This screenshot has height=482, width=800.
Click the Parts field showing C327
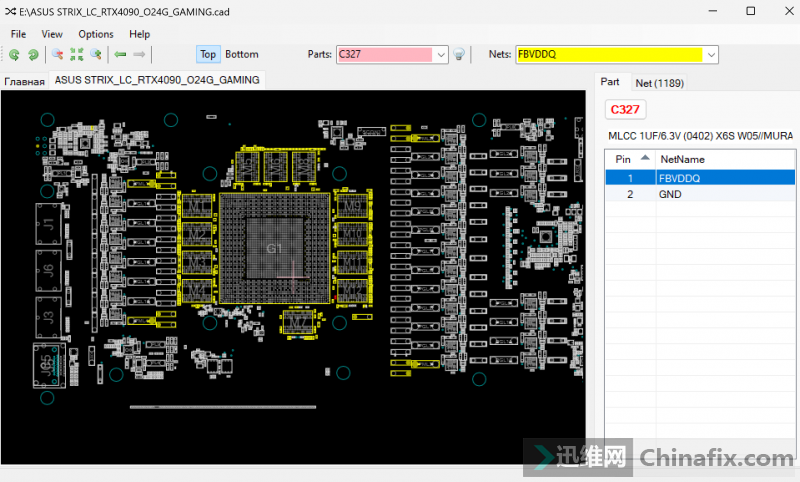[x=385, y=55]
